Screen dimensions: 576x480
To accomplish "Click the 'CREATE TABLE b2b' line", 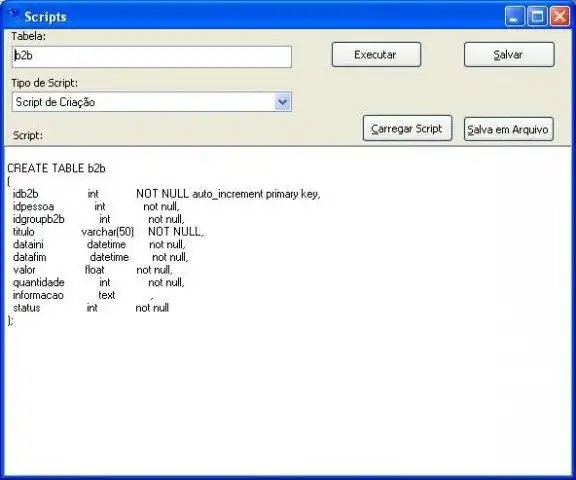I will [x=56, y=168].
